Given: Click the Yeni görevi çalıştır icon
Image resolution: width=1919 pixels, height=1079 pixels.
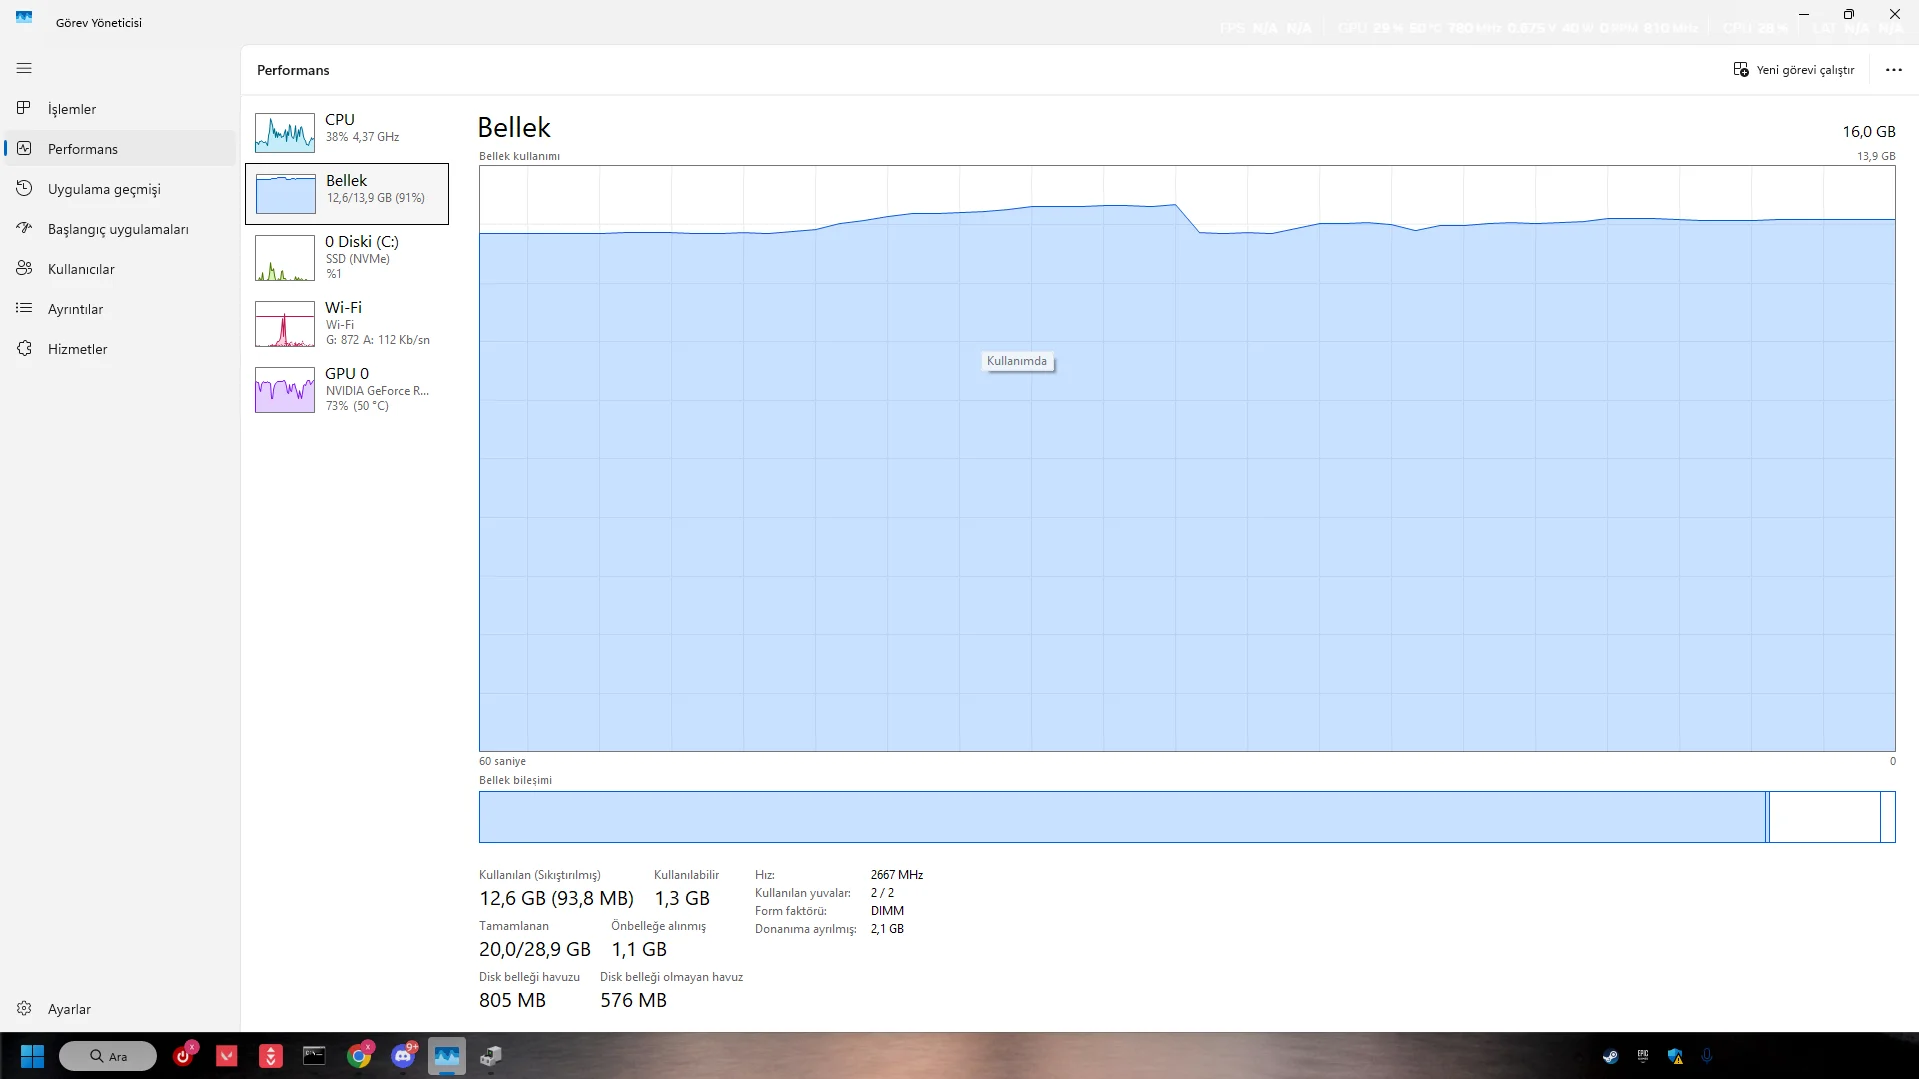Looking at the screenshot, I should pos(1741,70).
